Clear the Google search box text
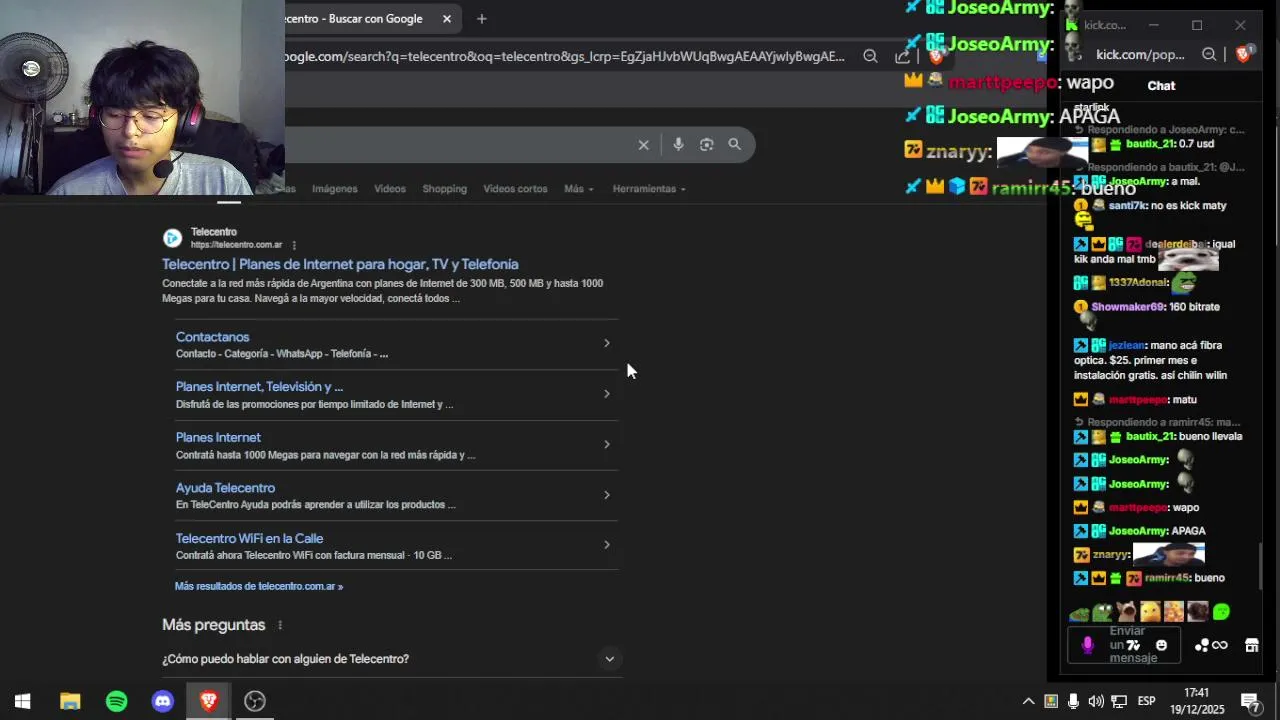This screenshot has width=1280, height=720. point(643,145)
